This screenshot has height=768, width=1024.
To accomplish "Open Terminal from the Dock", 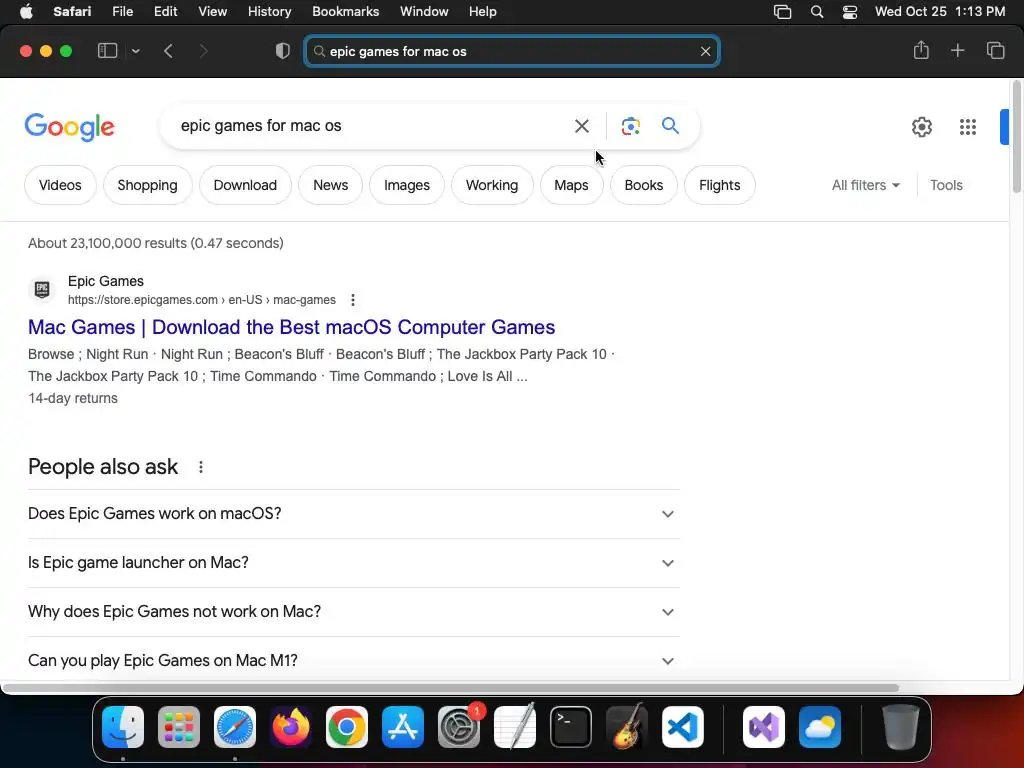I will 571,727.
